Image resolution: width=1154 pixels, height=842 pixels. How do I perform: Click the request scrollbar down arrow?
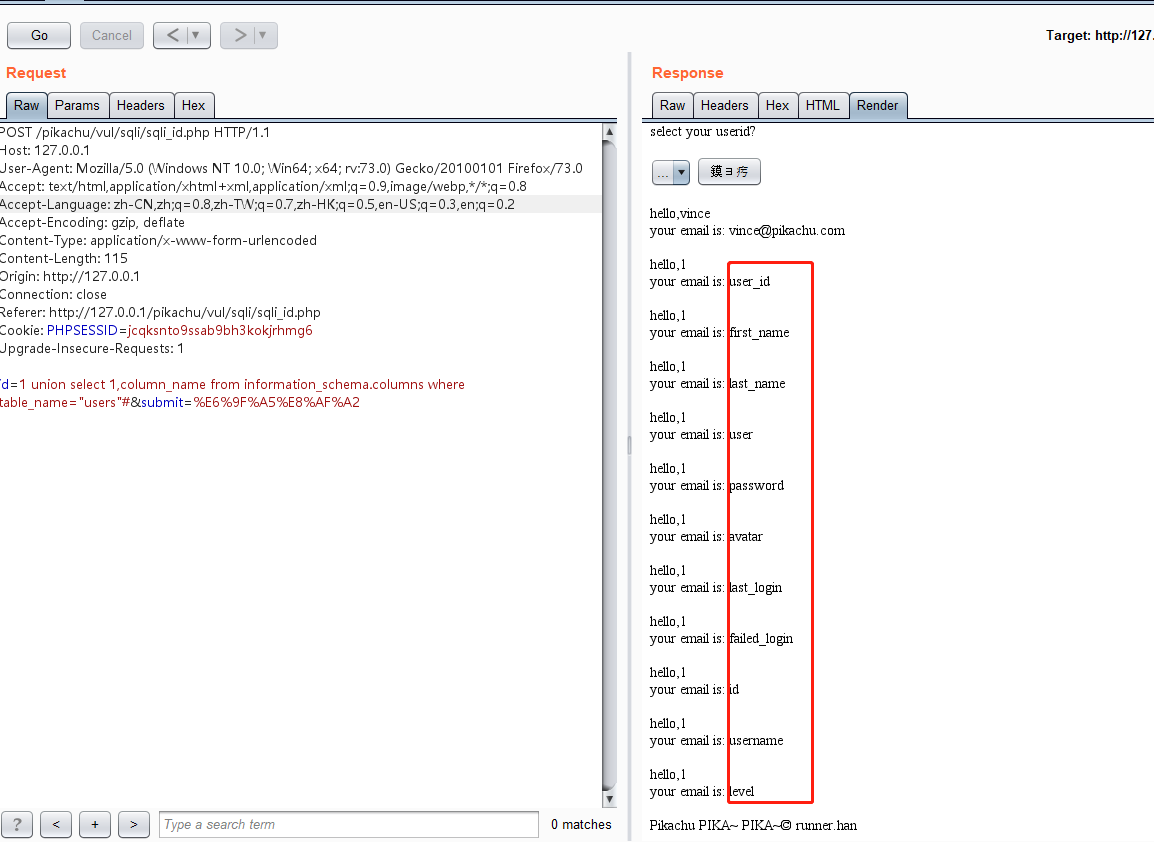tap(609, 799)
